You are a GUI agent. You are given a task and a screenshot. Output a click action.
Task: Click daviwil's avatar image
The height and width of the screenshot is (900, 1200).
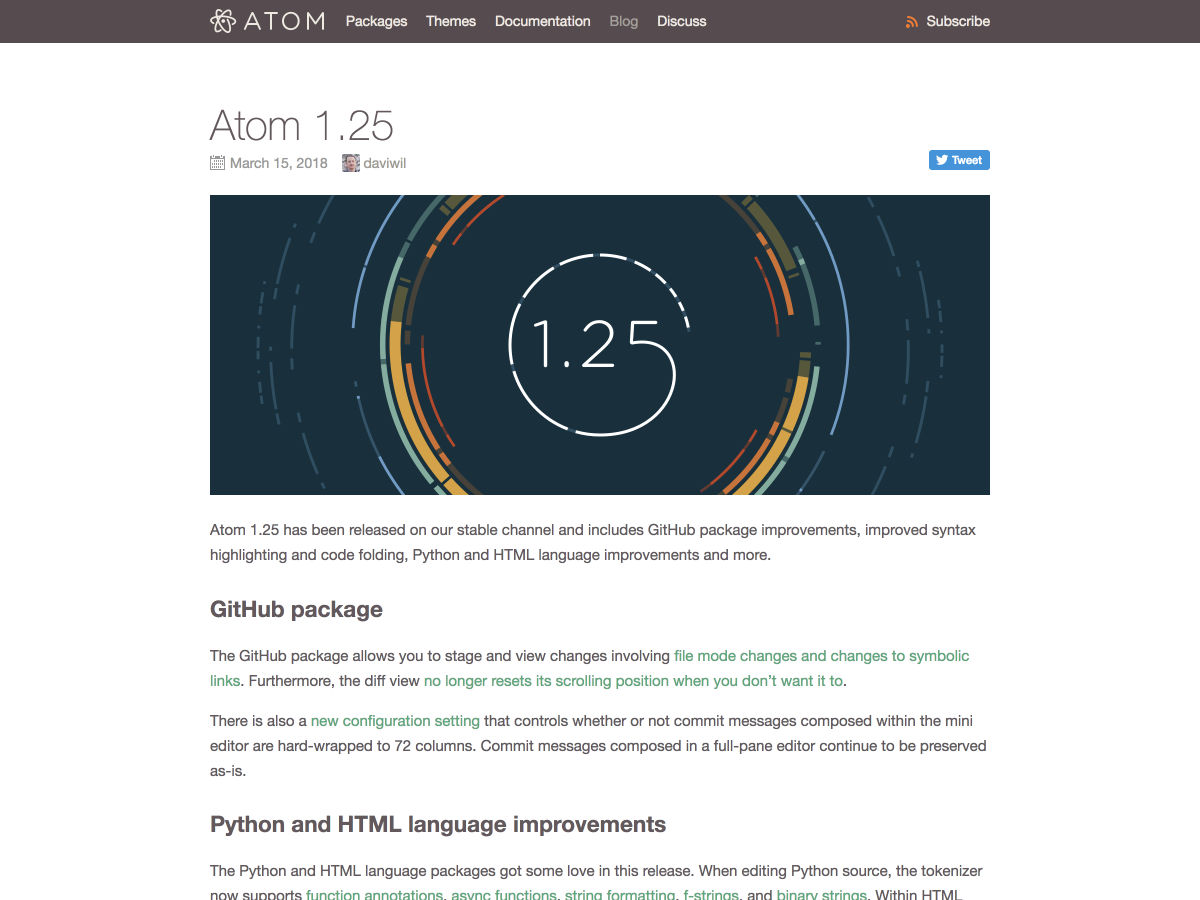(x=351, y=163)
